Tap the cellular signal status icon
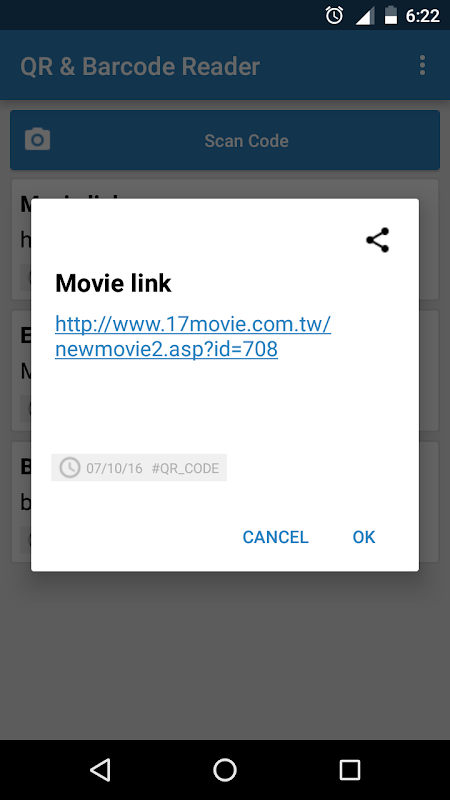Screen dimensions: 450x800 click(x=365, y=16)
